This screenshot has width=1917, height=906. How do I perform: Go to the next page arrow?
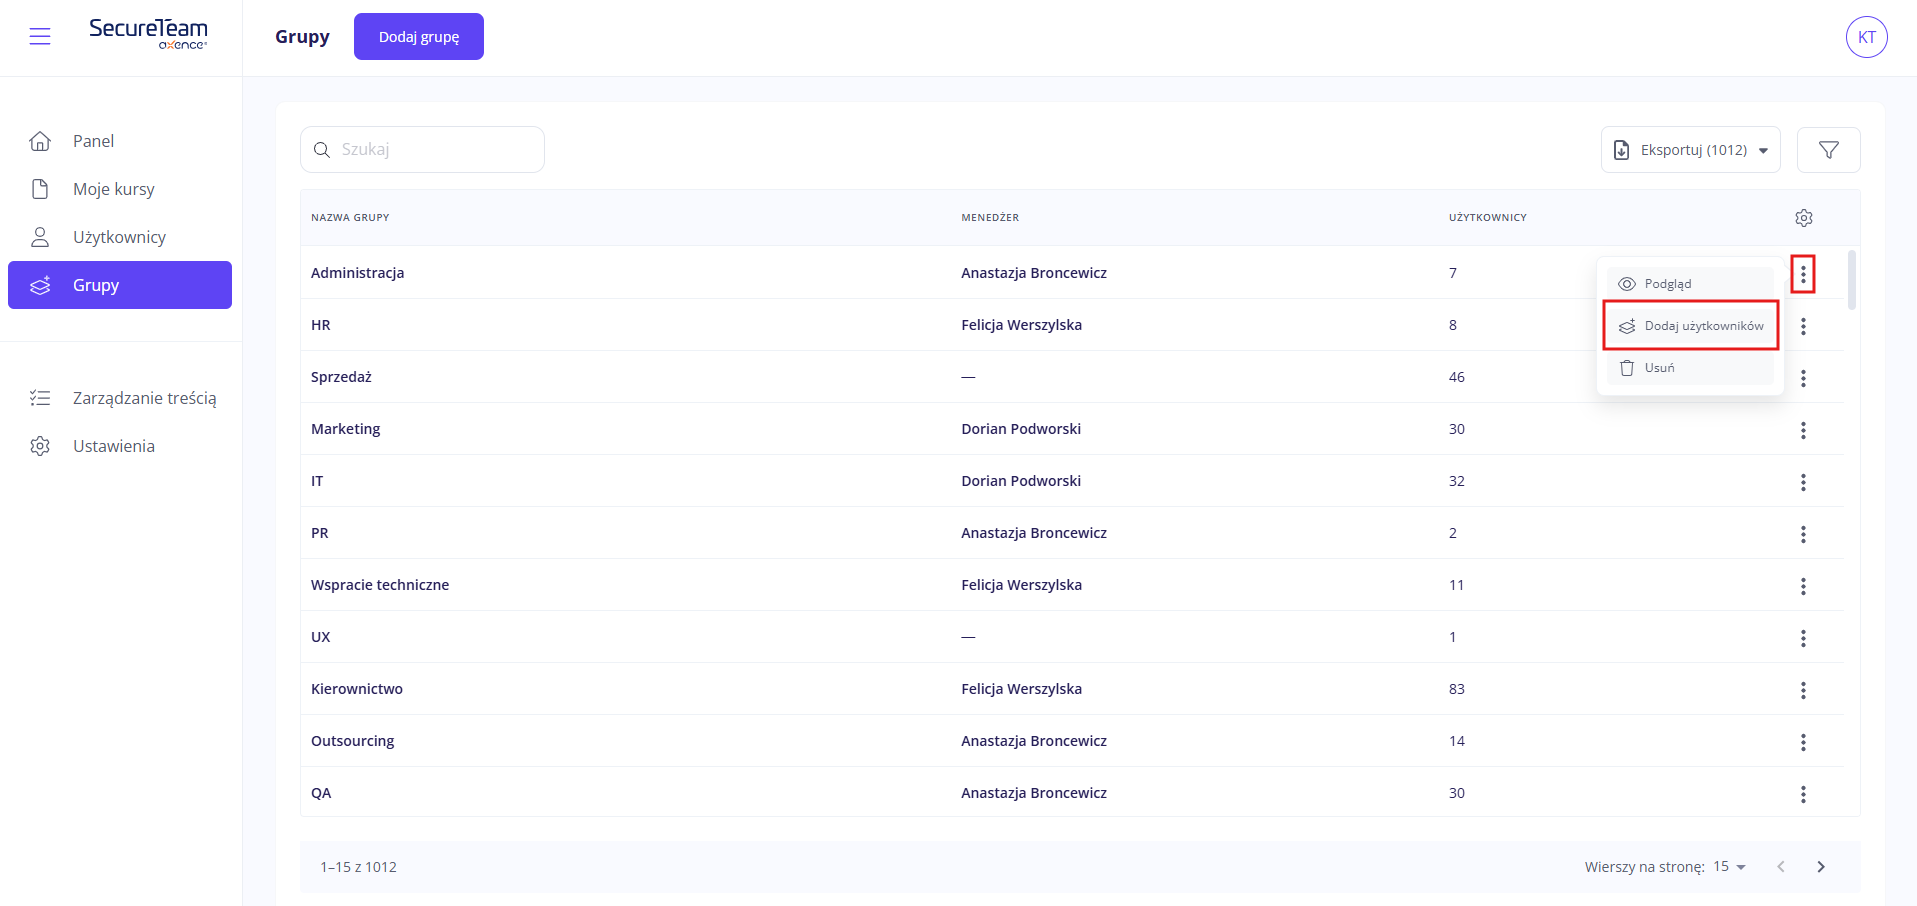1820,867
